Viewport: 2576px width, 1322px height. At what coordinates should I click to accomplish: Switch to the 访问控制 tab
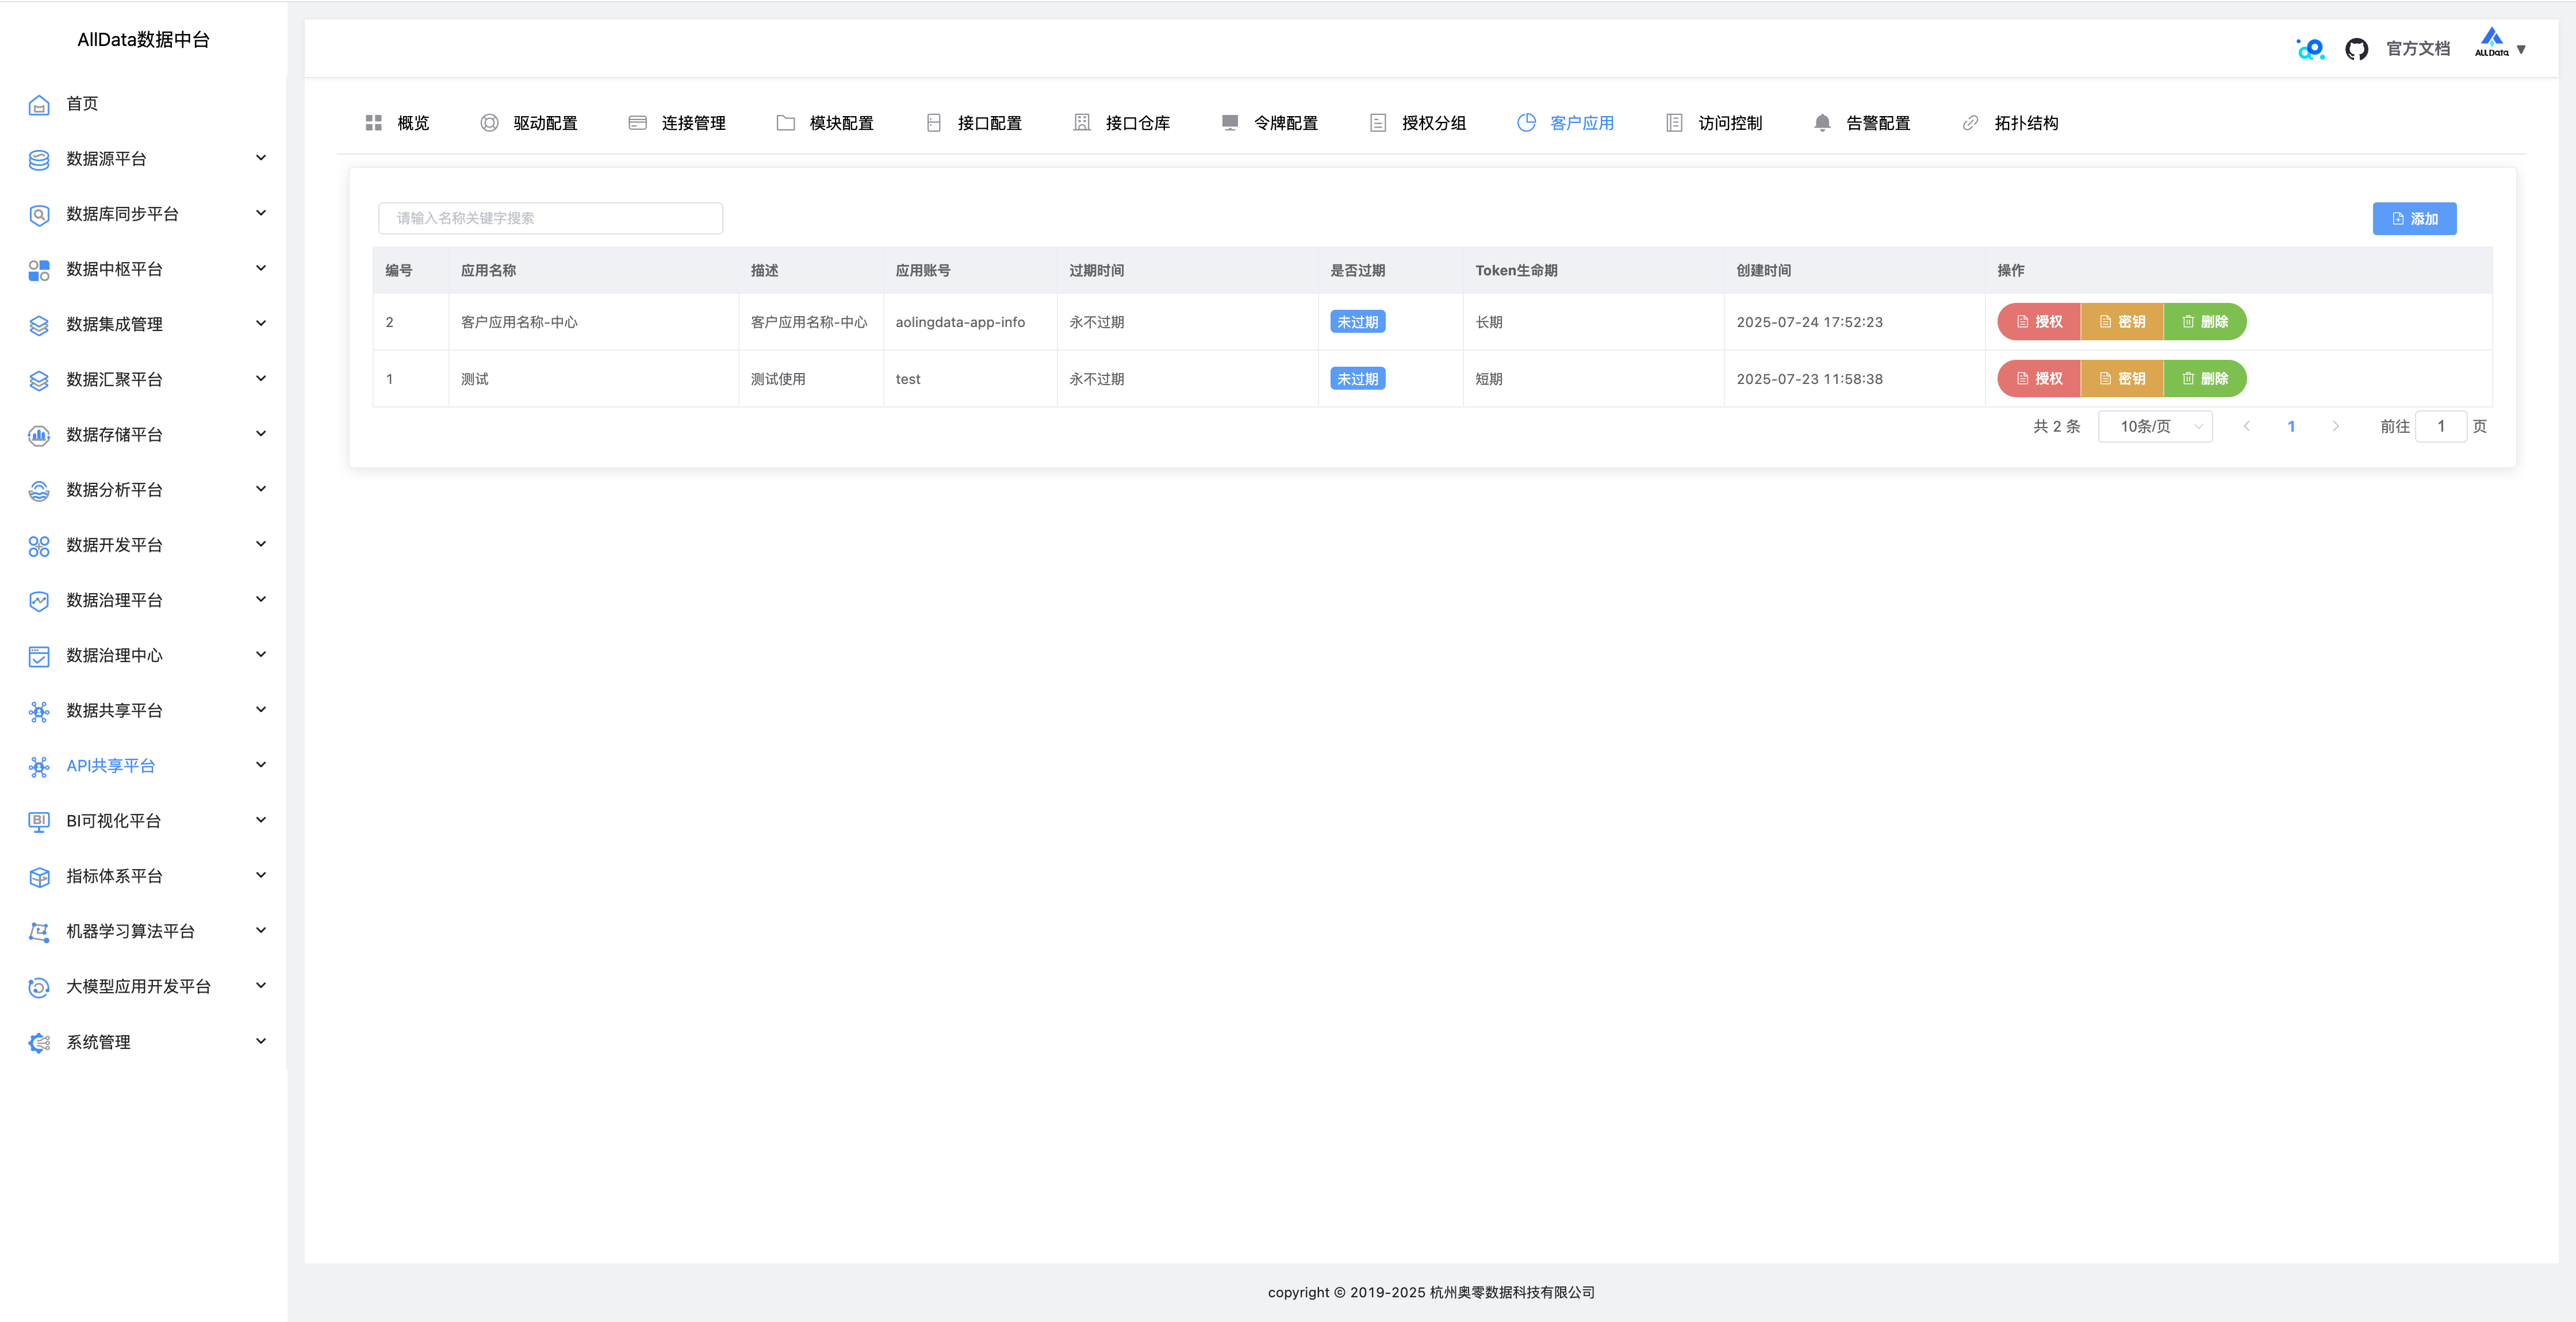[1714, 123]
